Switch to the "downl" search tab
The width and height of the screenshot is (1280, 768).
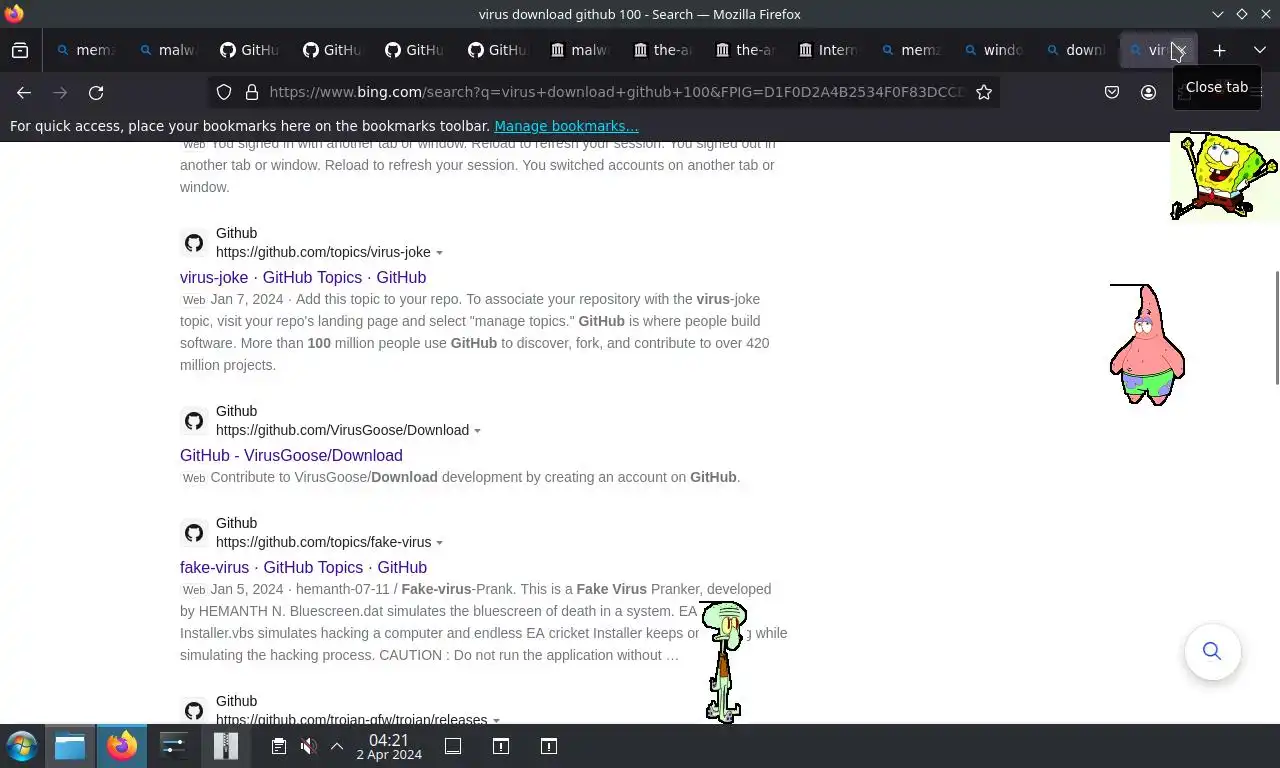point(1076,50)
